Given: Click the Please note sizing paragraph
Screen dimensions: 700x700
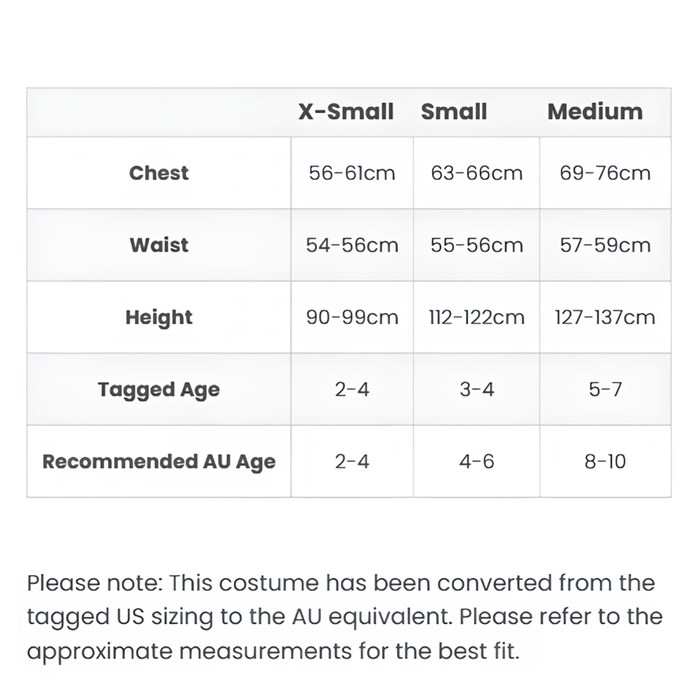Looking at the screenshot, I should (345, 617).
